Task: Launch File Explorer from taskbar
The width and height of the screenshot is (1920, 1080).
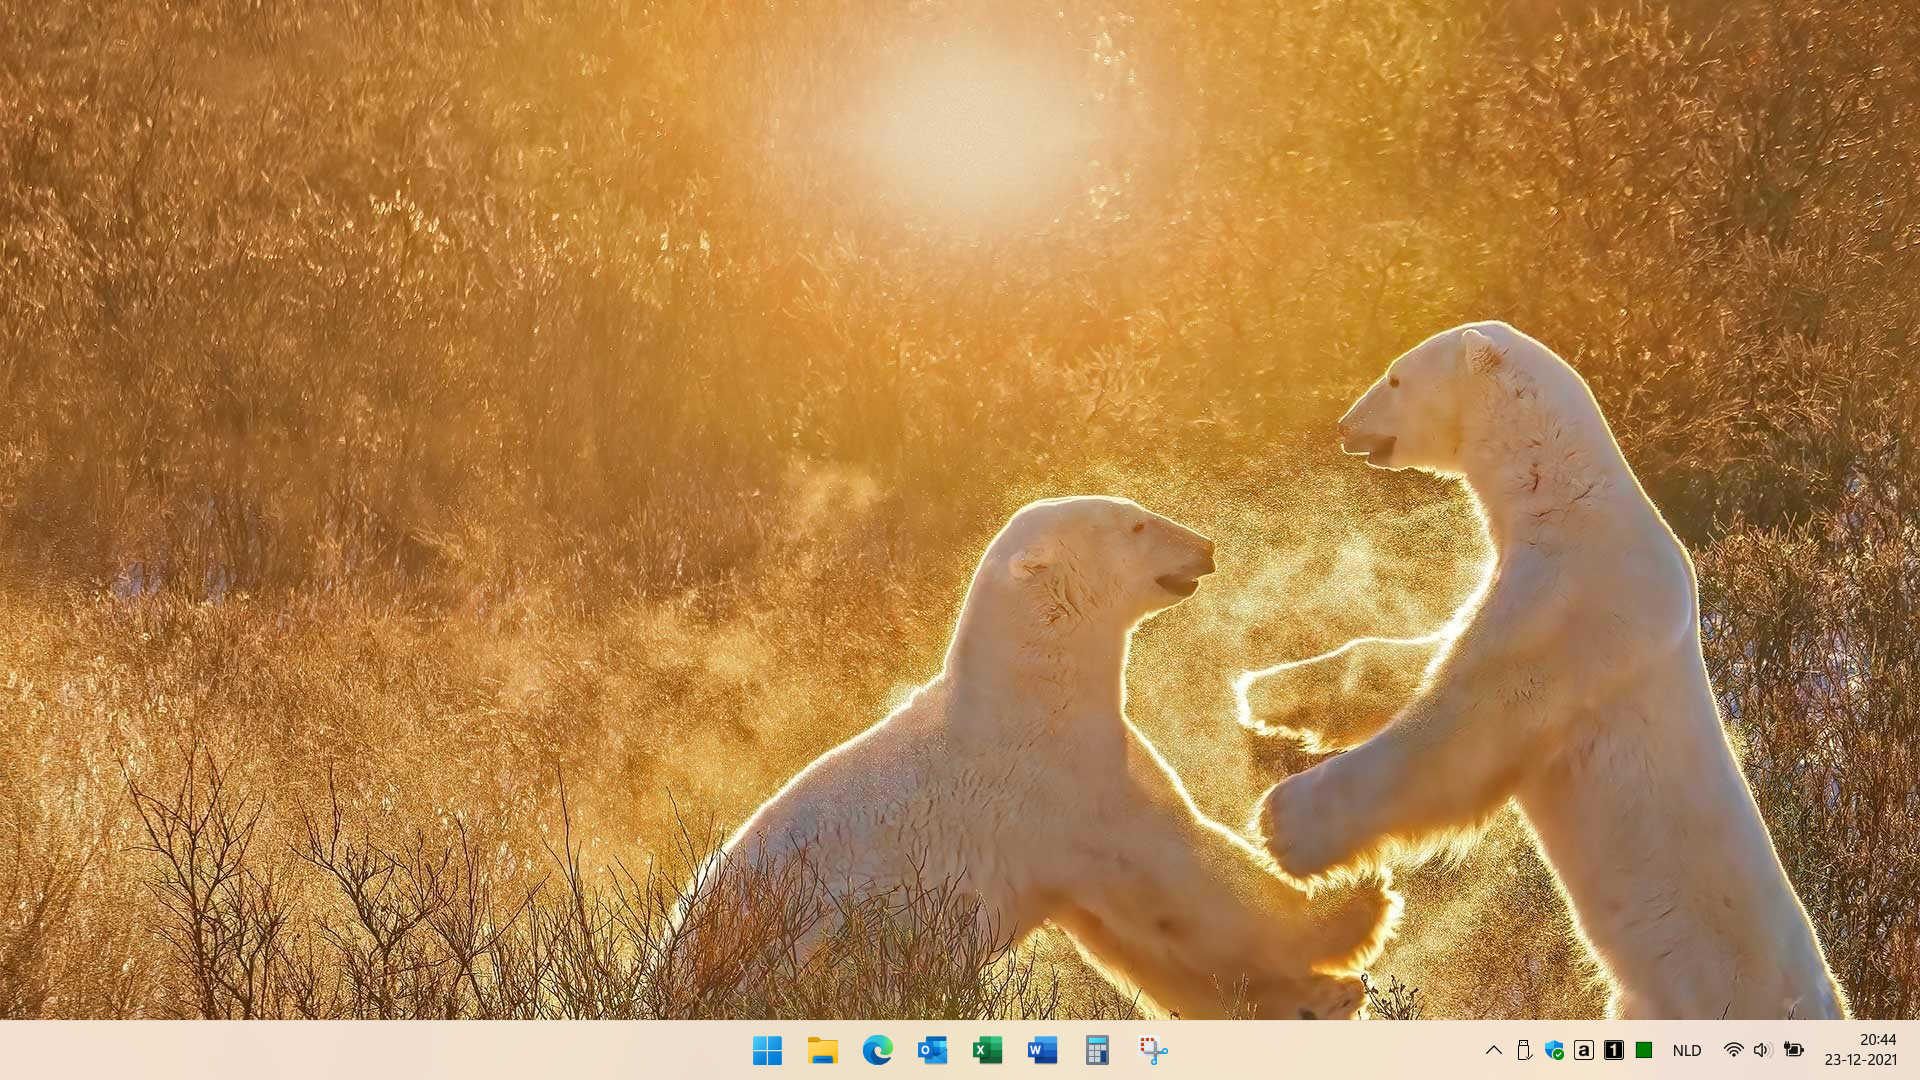Action: pyautogui.click(x=822, y=1050)
